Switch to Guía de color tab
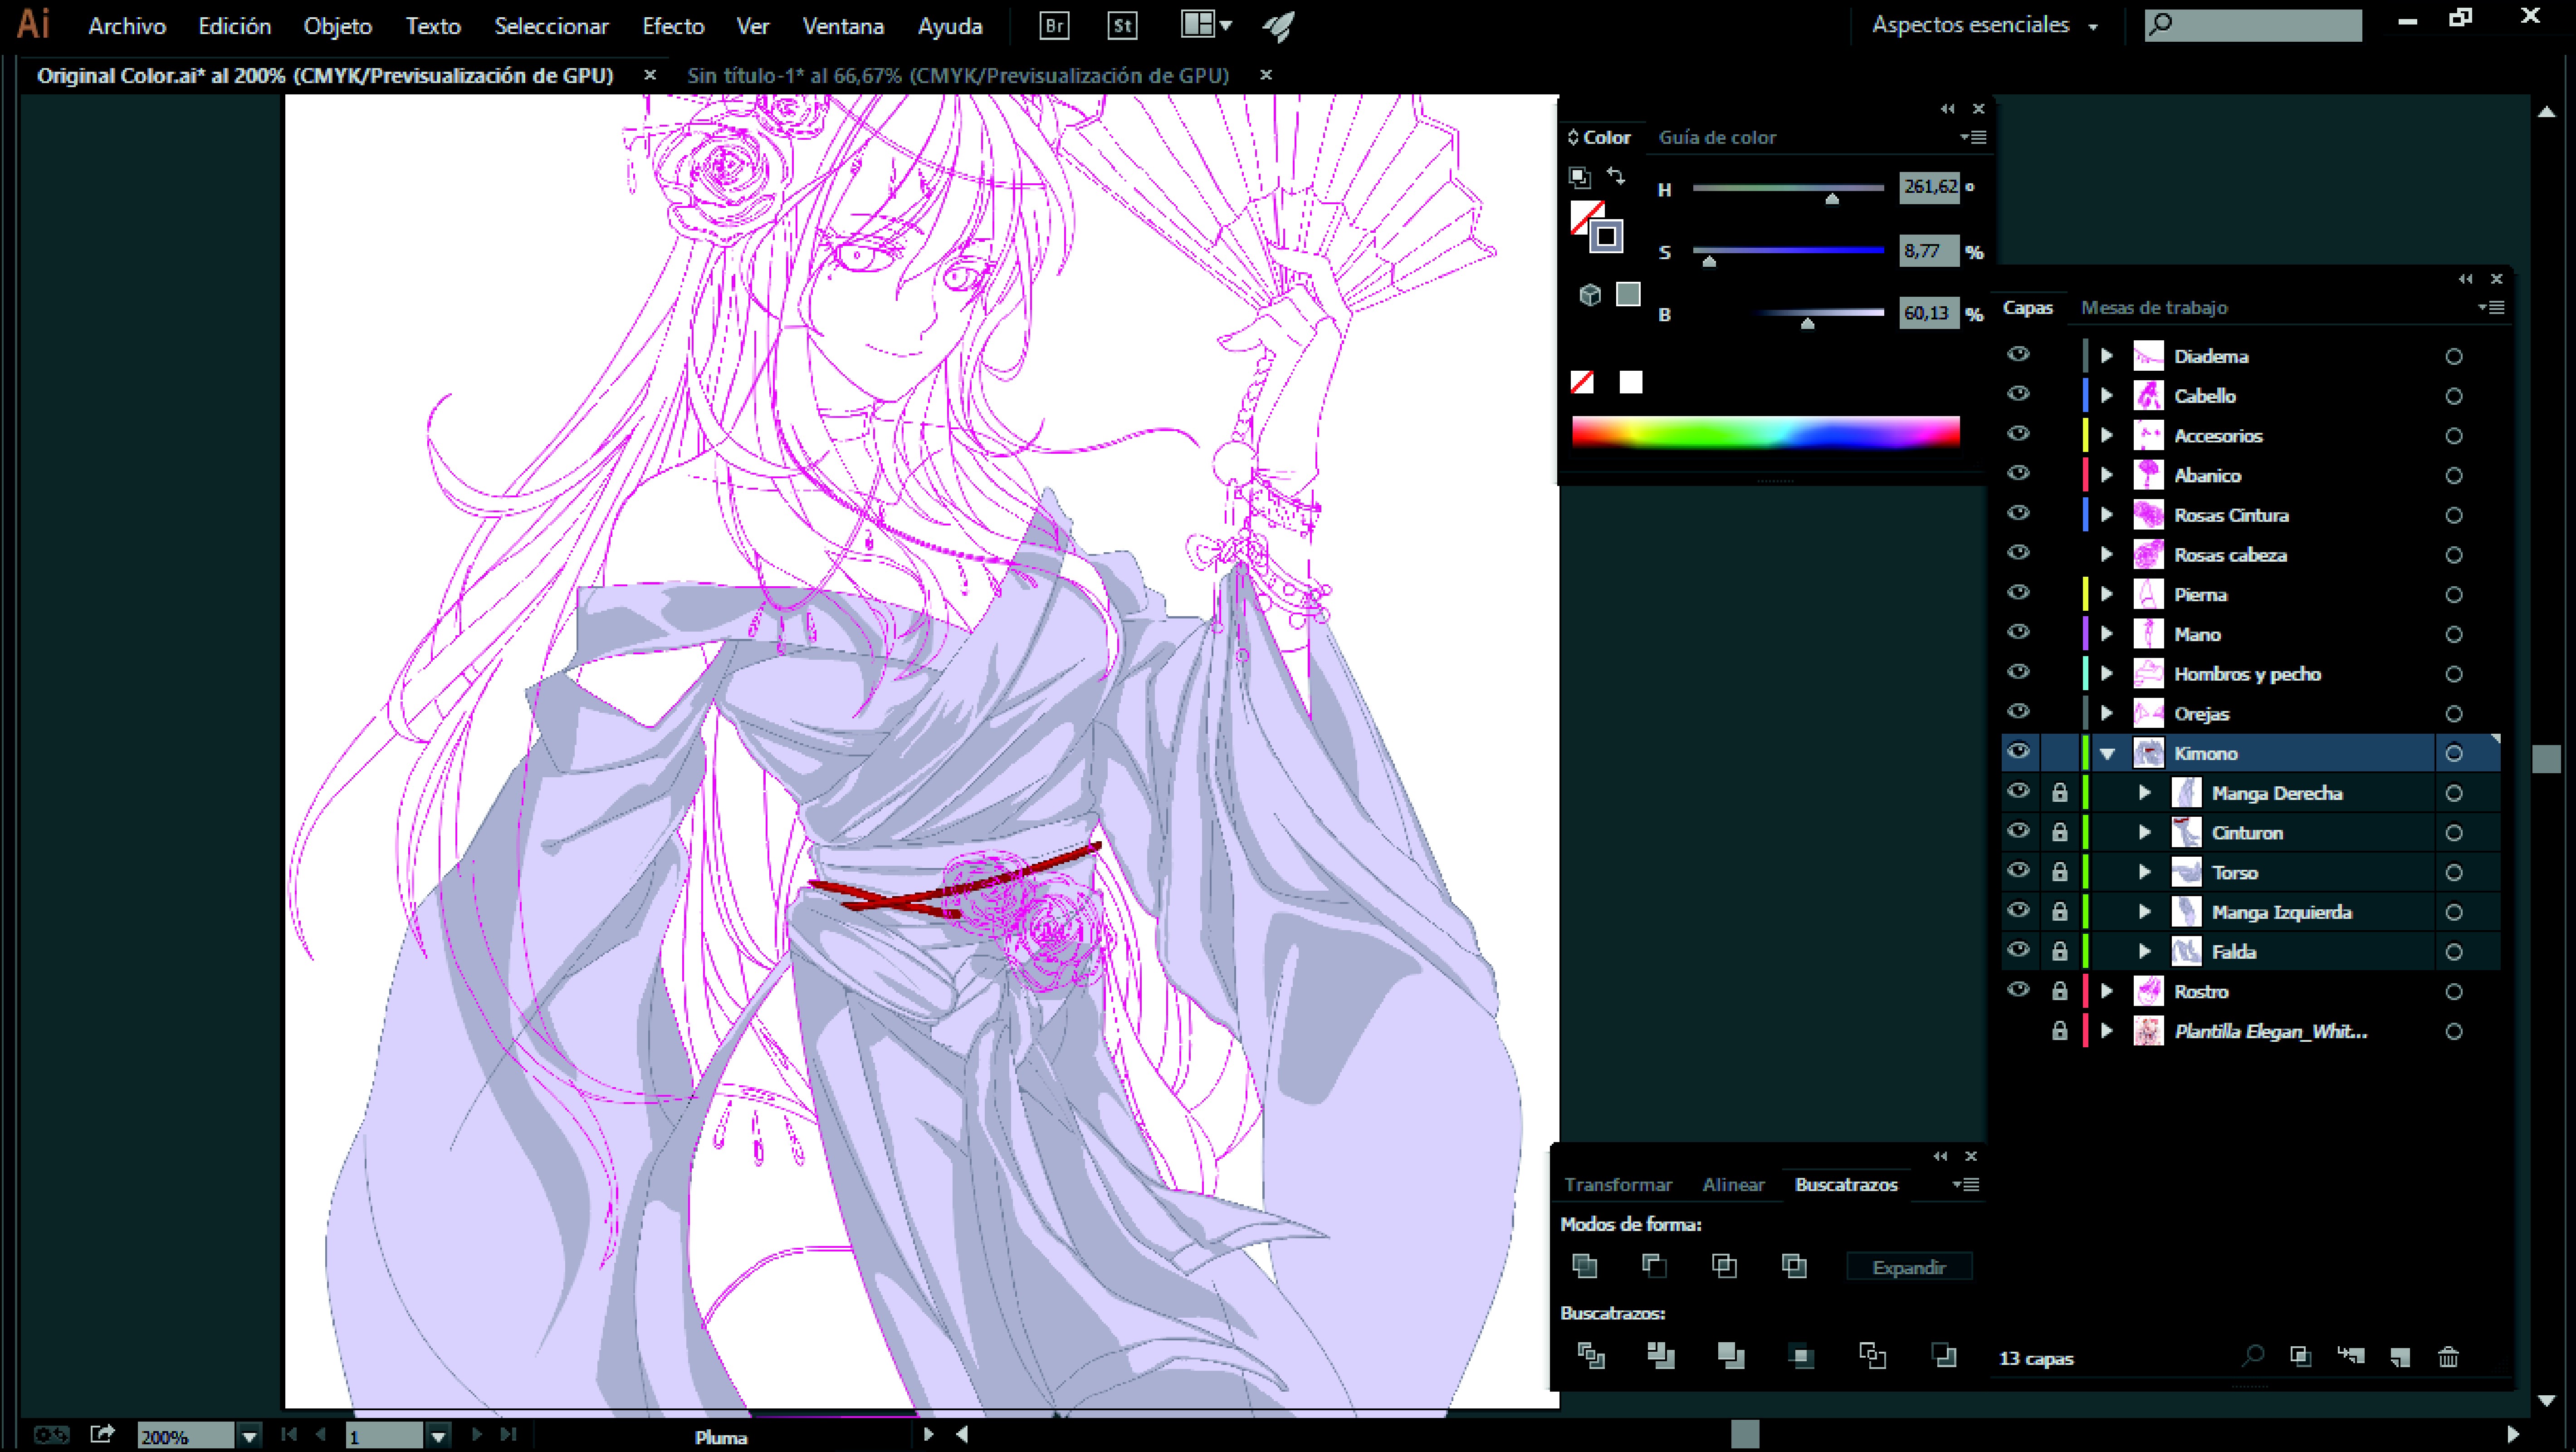This screenshot has height=1452, width=2576. (1717, 138)
